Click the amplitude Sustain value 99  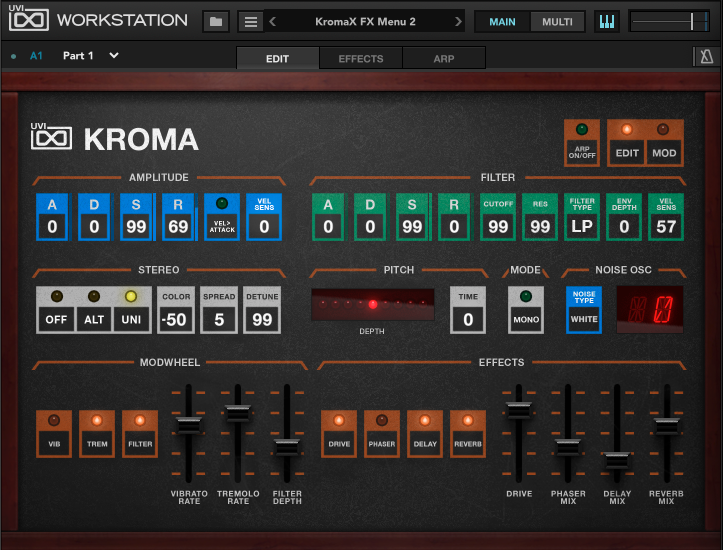[136, 226]
